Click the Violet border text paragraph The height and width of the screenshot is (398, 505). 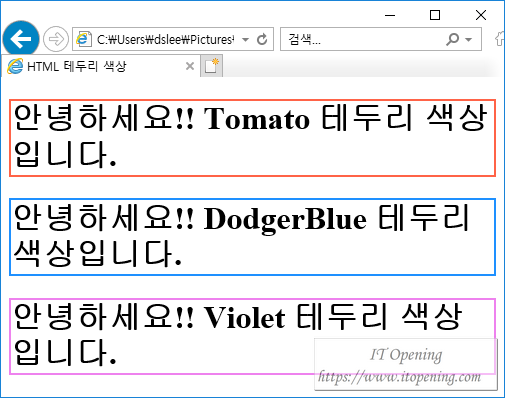[x=252, y=336]
